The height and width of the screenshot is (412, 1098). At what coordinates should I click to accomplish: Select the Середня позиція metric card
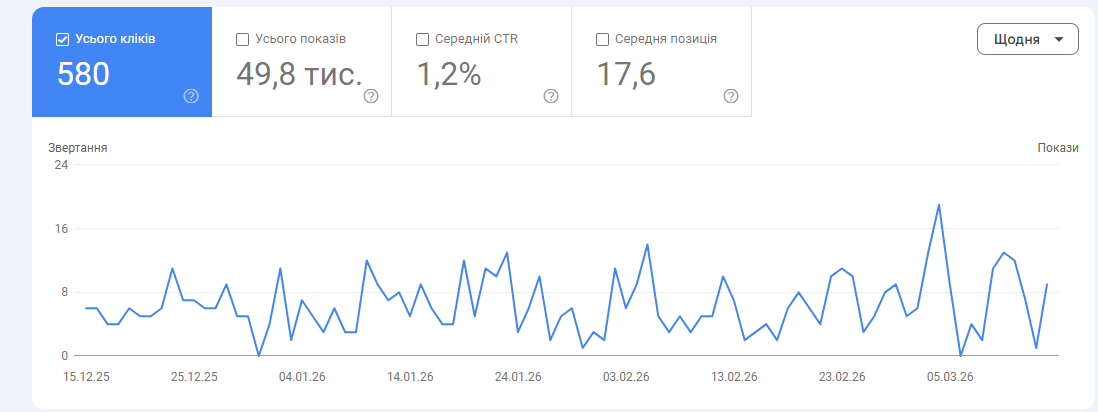pyautogui.click(x=662, y=62)
